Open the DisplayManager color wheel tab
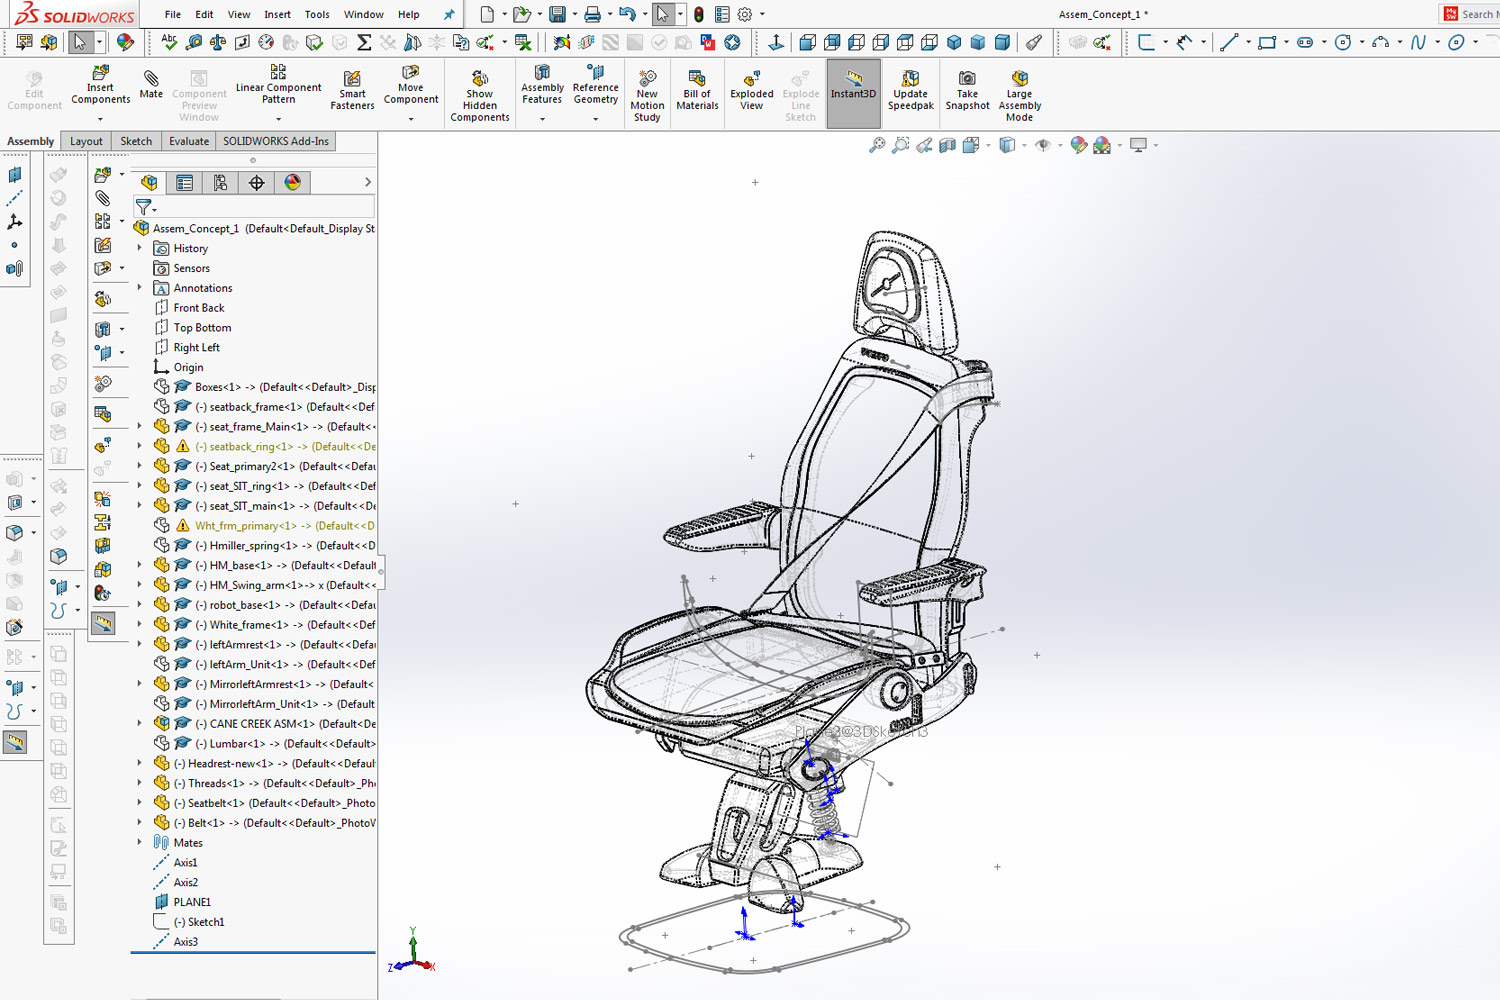The height and width of the screenshot is (1000, 1500). coord(292,183)
